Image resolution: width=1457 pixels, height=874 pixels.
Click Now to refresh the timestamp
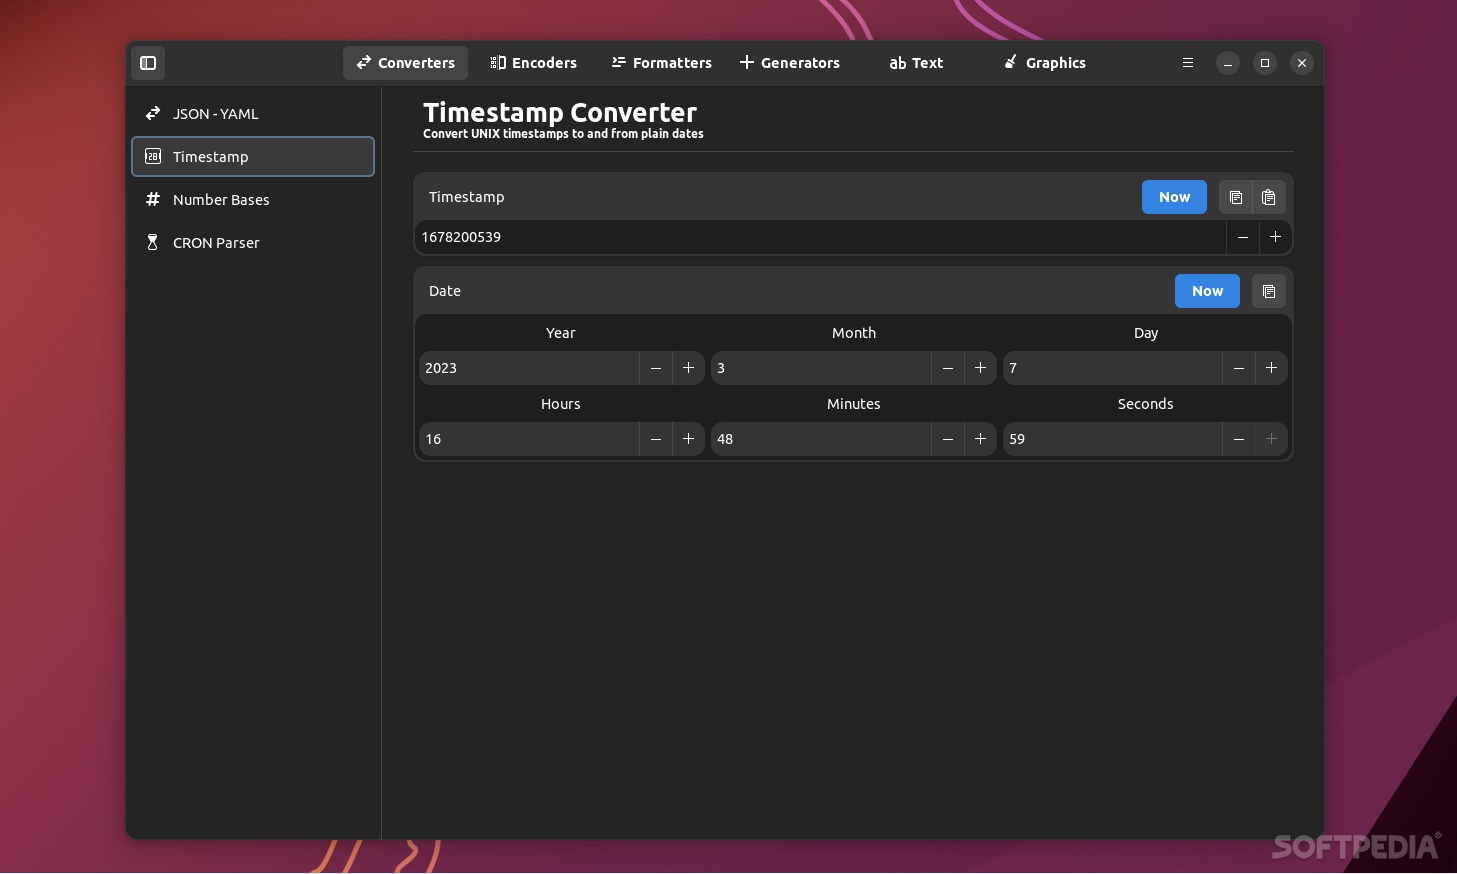pyautogui.click(x=1174, y=197)
